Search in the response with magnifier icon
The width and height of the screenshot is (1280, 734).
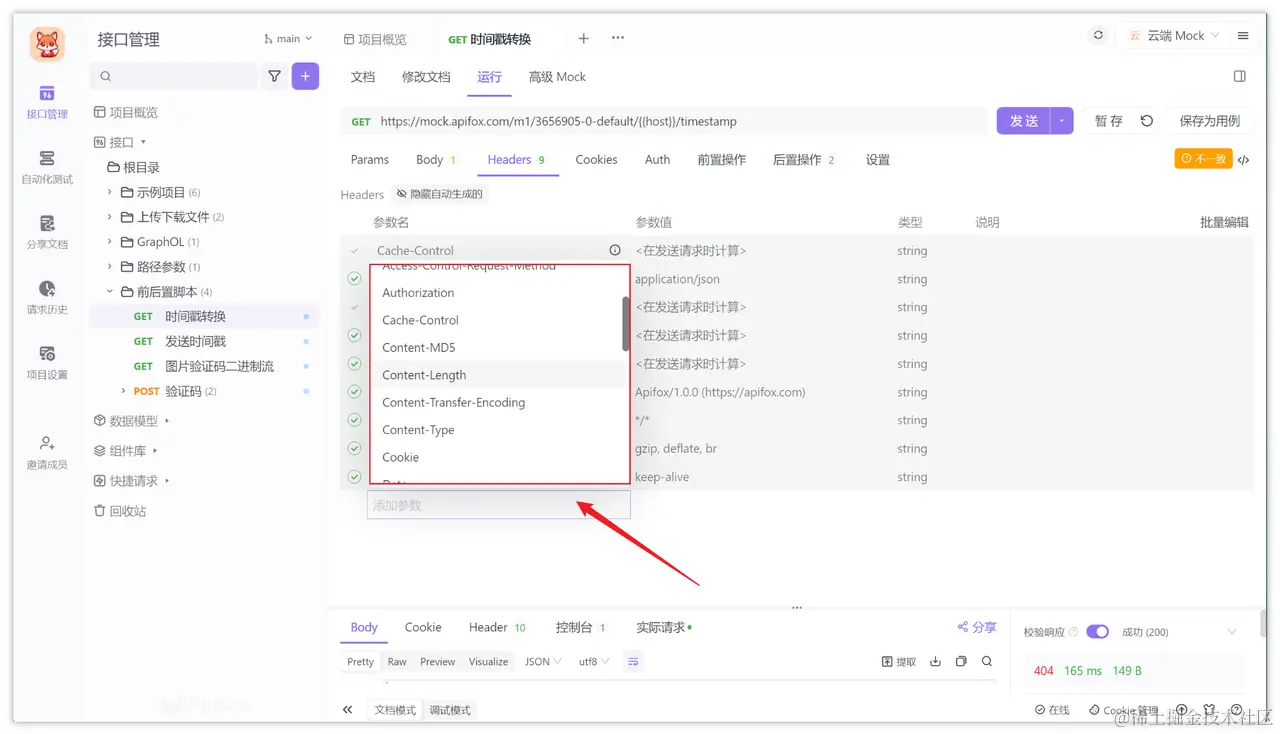[x=987, y=661]
